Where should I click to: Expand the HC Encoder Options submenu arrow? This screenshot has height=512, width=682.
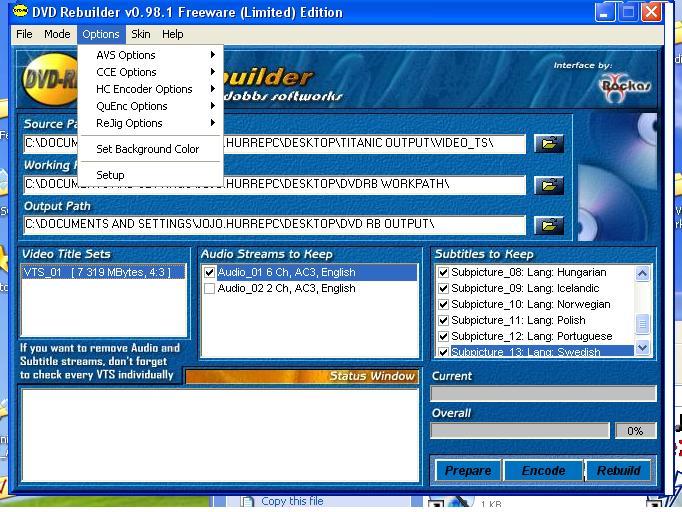coord(213,89)
